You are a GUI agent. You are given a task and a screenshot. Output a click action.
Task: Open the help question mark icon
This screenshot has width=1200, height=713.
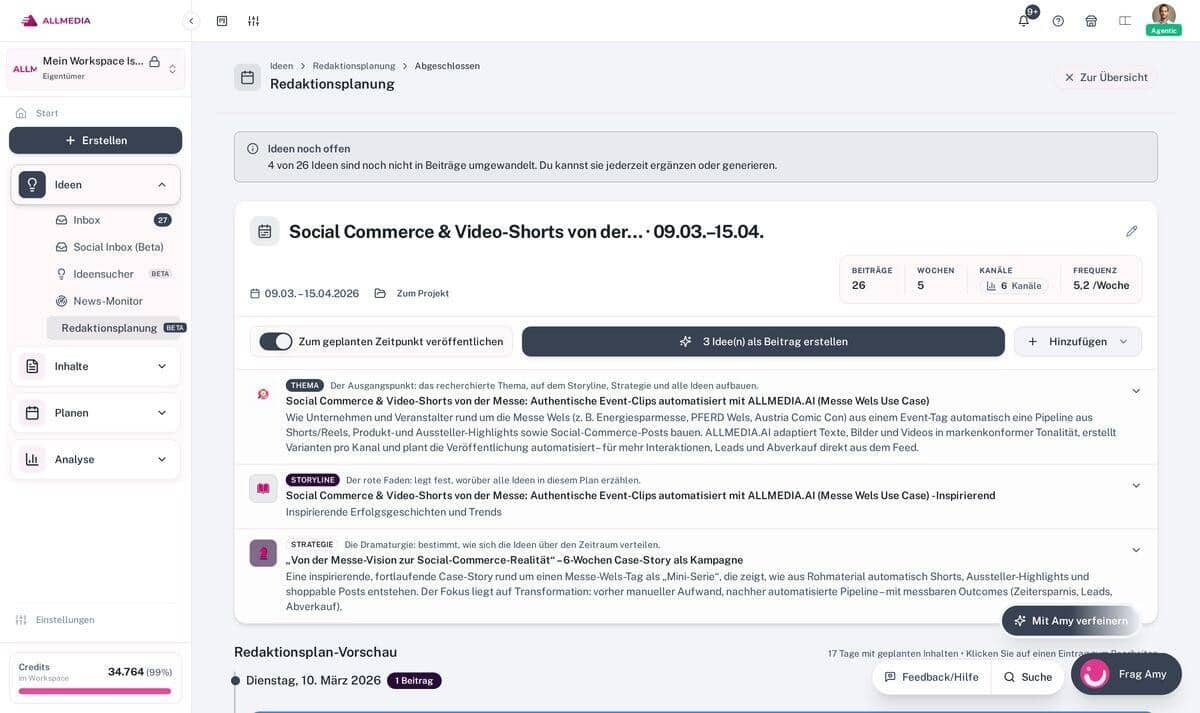1058,21
